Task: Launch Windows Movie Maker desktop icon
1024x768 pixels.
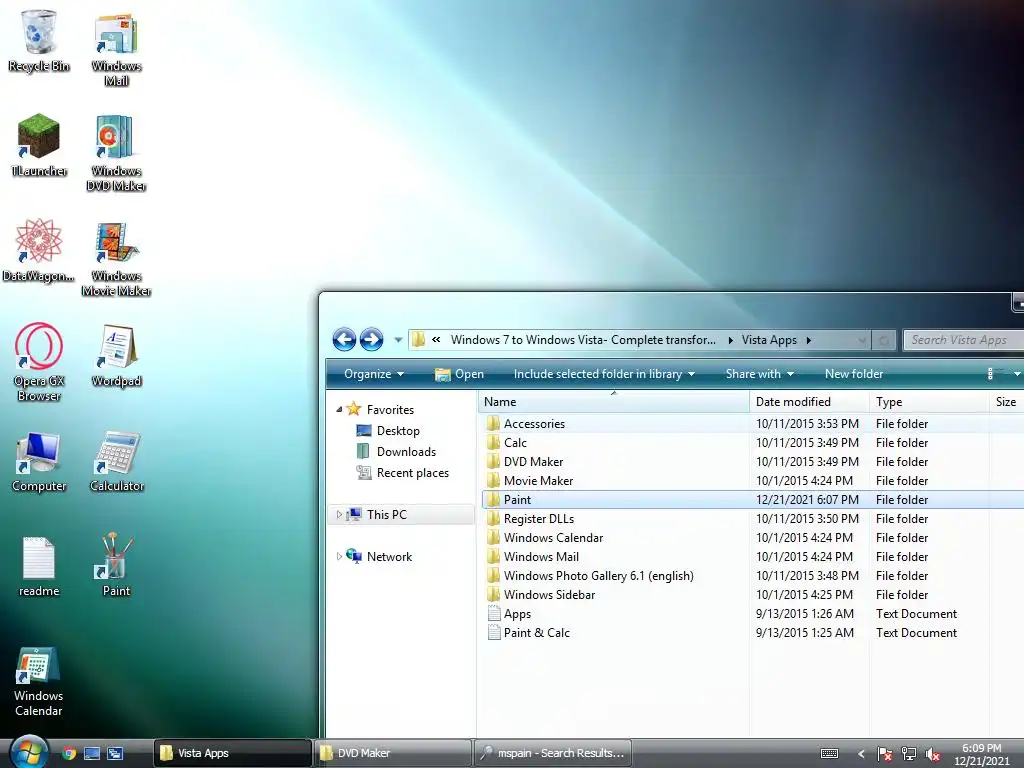Action: click(116, 259)
